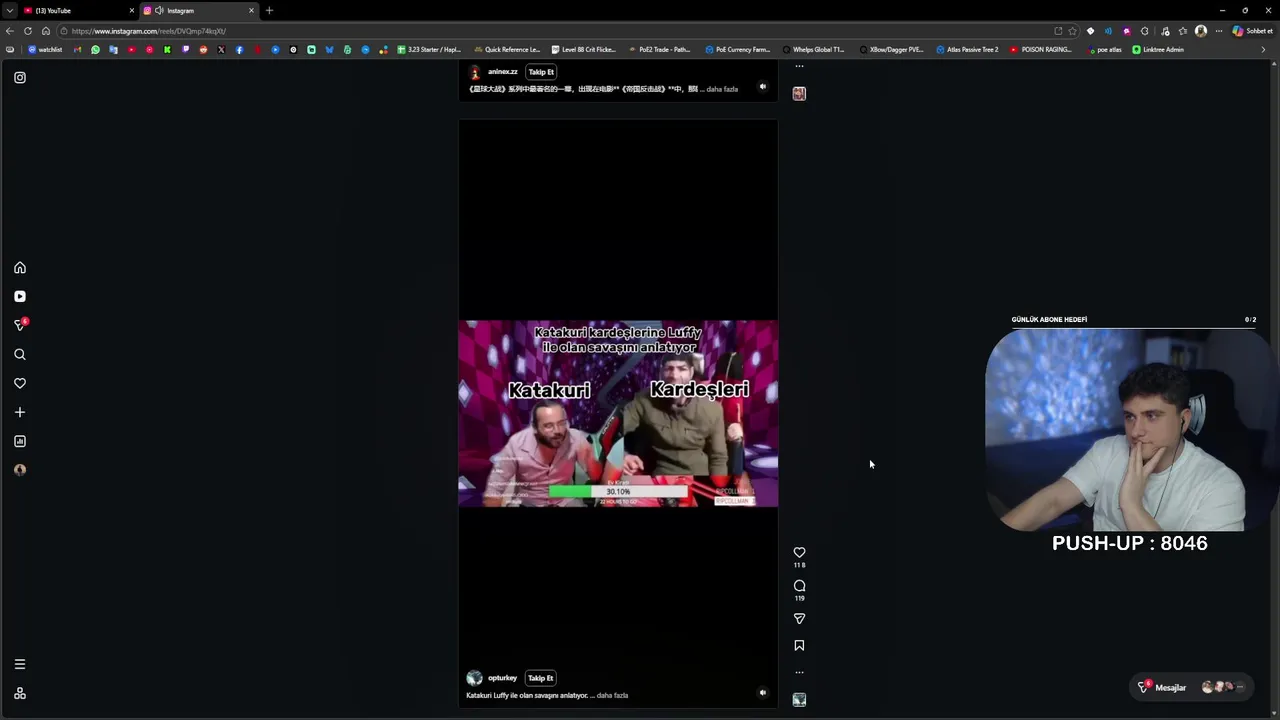Add this page to favorites star
The height and width of the screenshot is (720, 1280).
1073,31
